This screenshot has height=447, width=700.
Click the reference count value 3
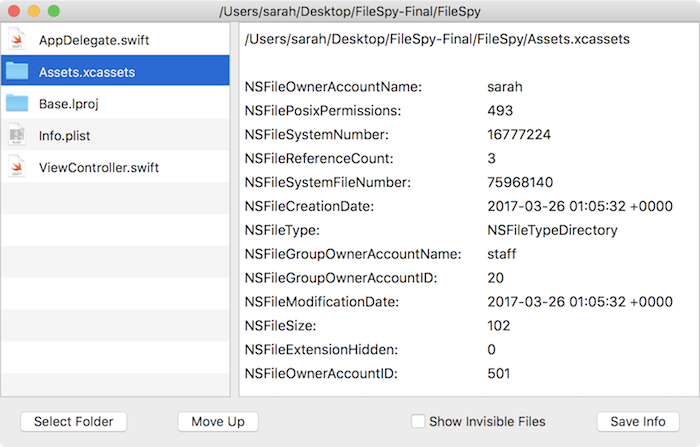click(x=492, y=159)
